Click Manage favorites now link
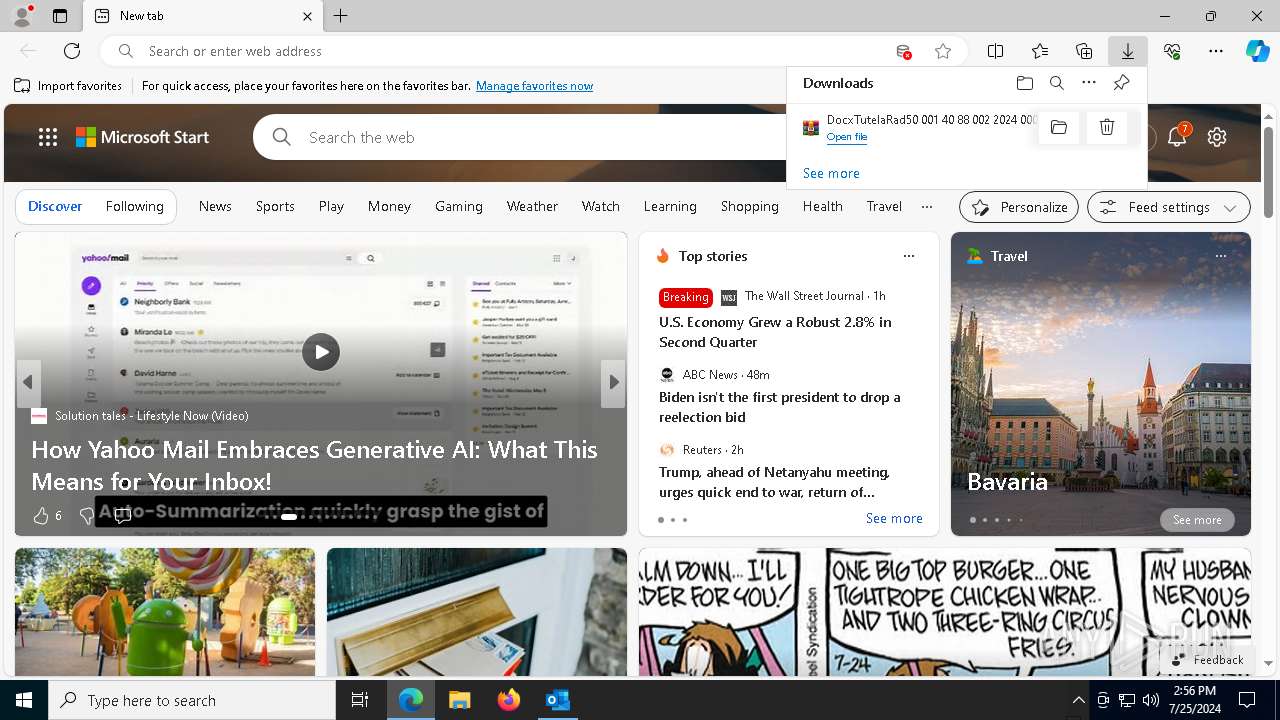 point(534,86)
